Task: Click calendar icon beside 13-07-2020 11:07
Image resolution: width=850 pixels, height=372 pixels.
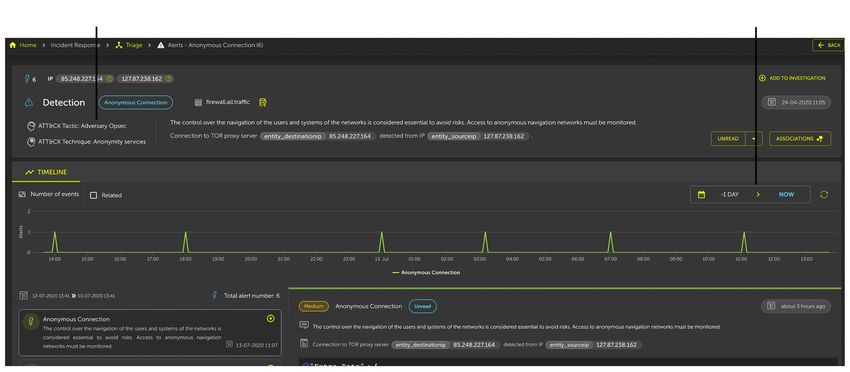Action: pyautogui.click(x=230, y=344)
